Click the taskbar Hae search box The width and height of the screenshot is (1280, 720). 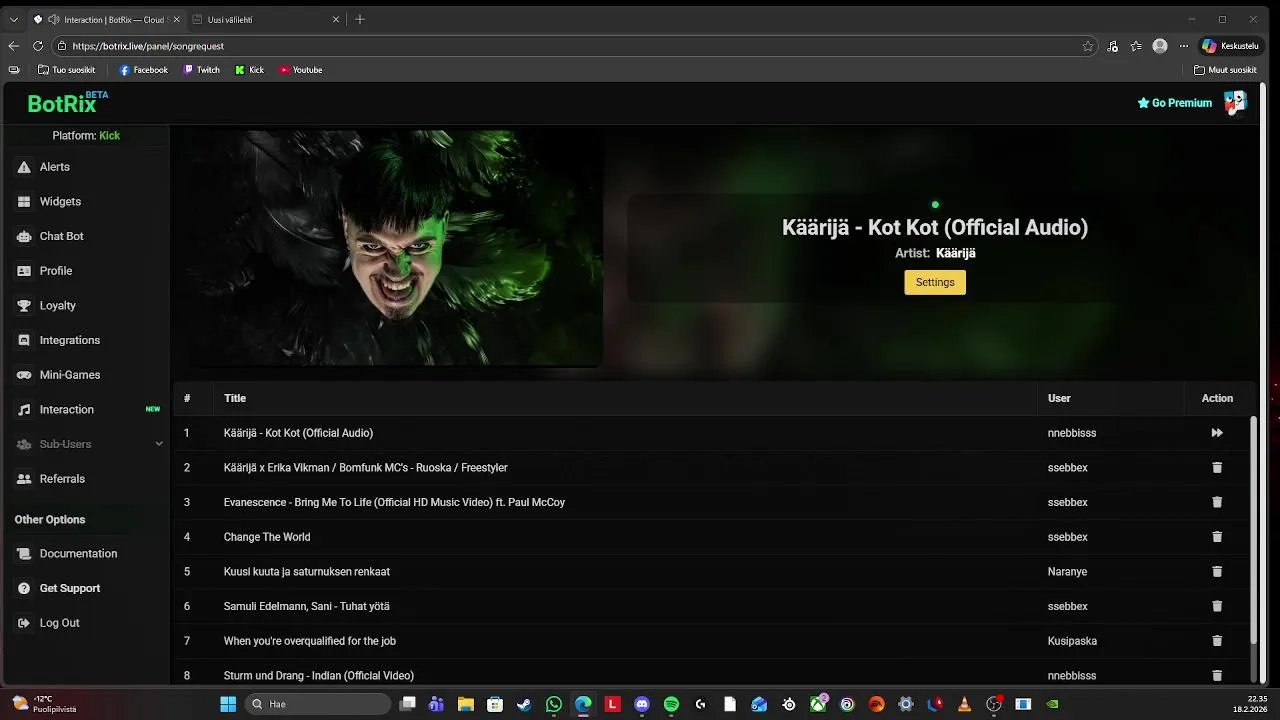coord(317,704)
